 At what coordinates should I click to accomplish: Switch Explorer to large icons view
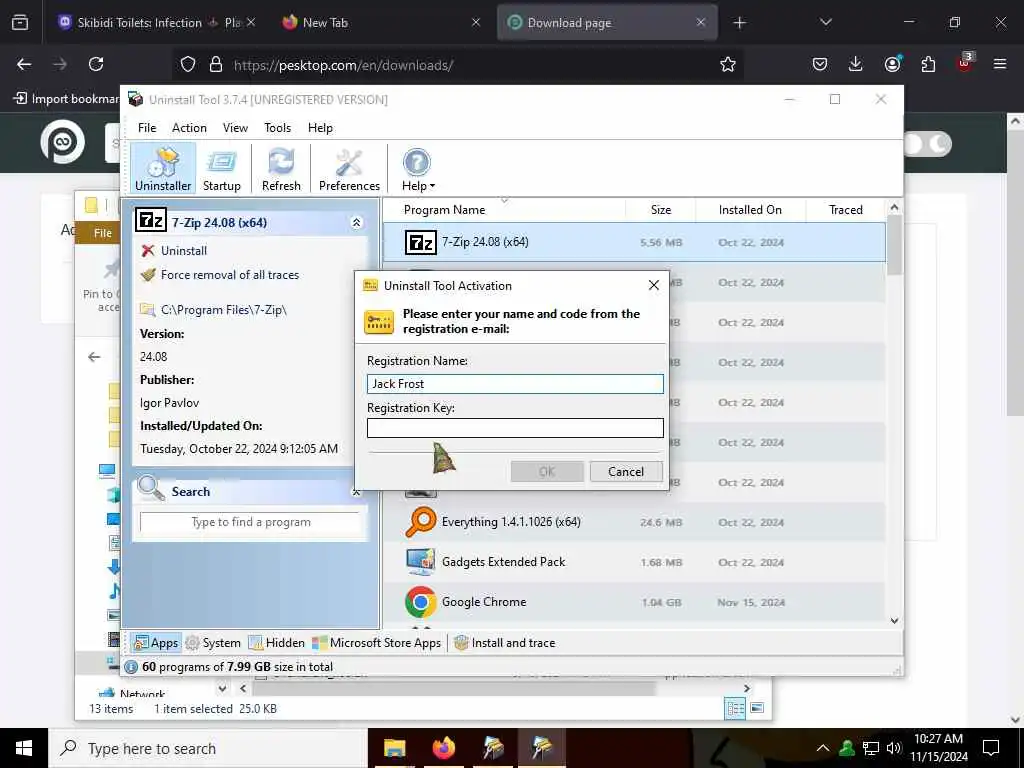[x=757, y=708]
